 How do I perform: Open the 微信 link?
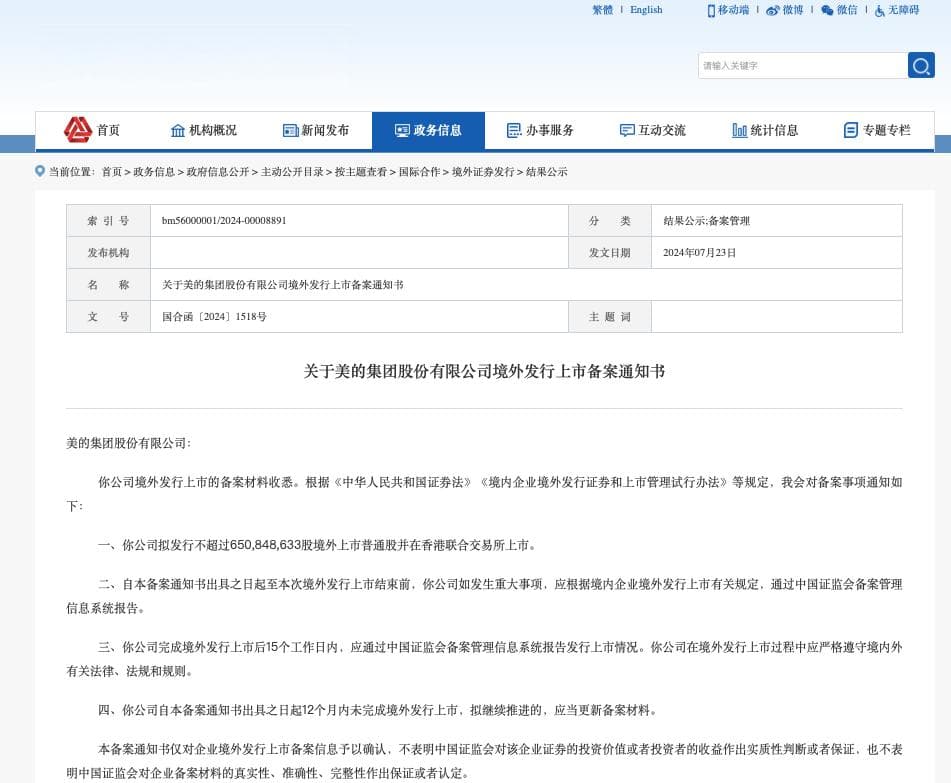point(847,10)
